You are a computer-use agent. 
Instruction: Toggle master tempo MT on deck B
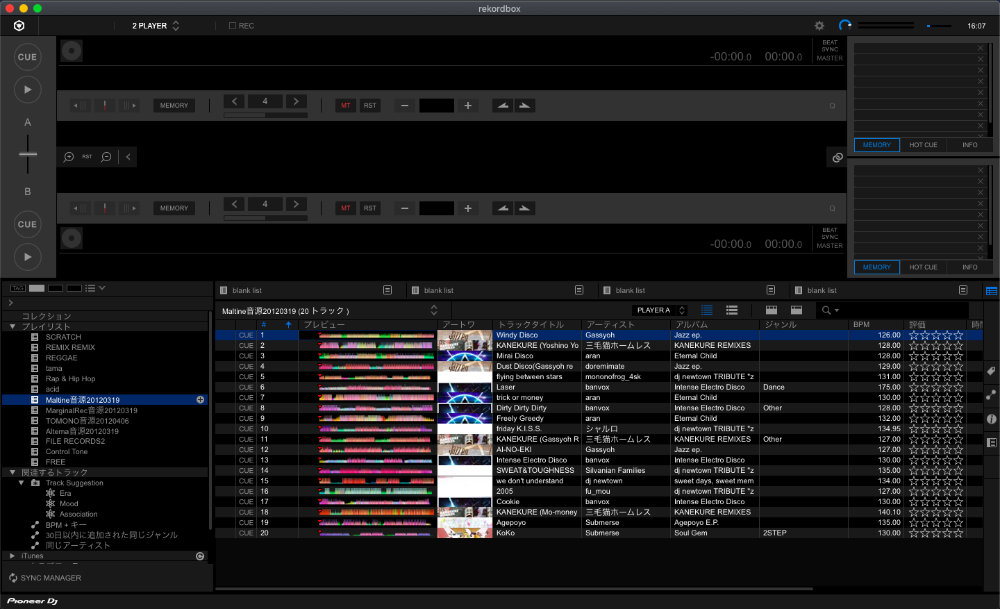345,208
